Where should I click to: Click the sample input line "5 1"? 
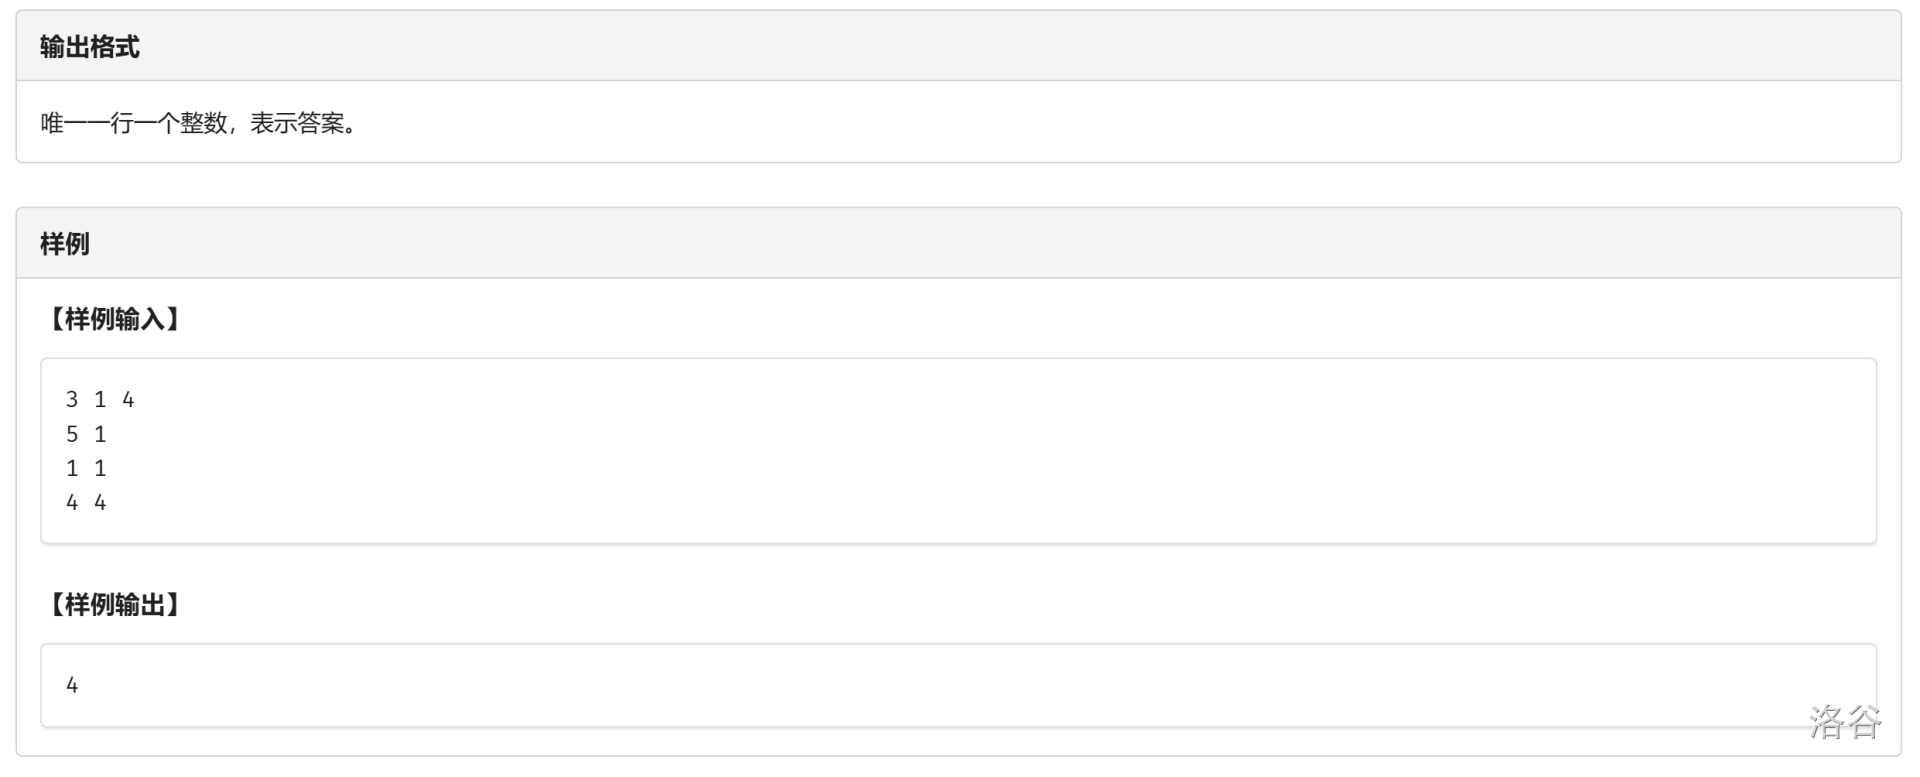click(86, 434)
